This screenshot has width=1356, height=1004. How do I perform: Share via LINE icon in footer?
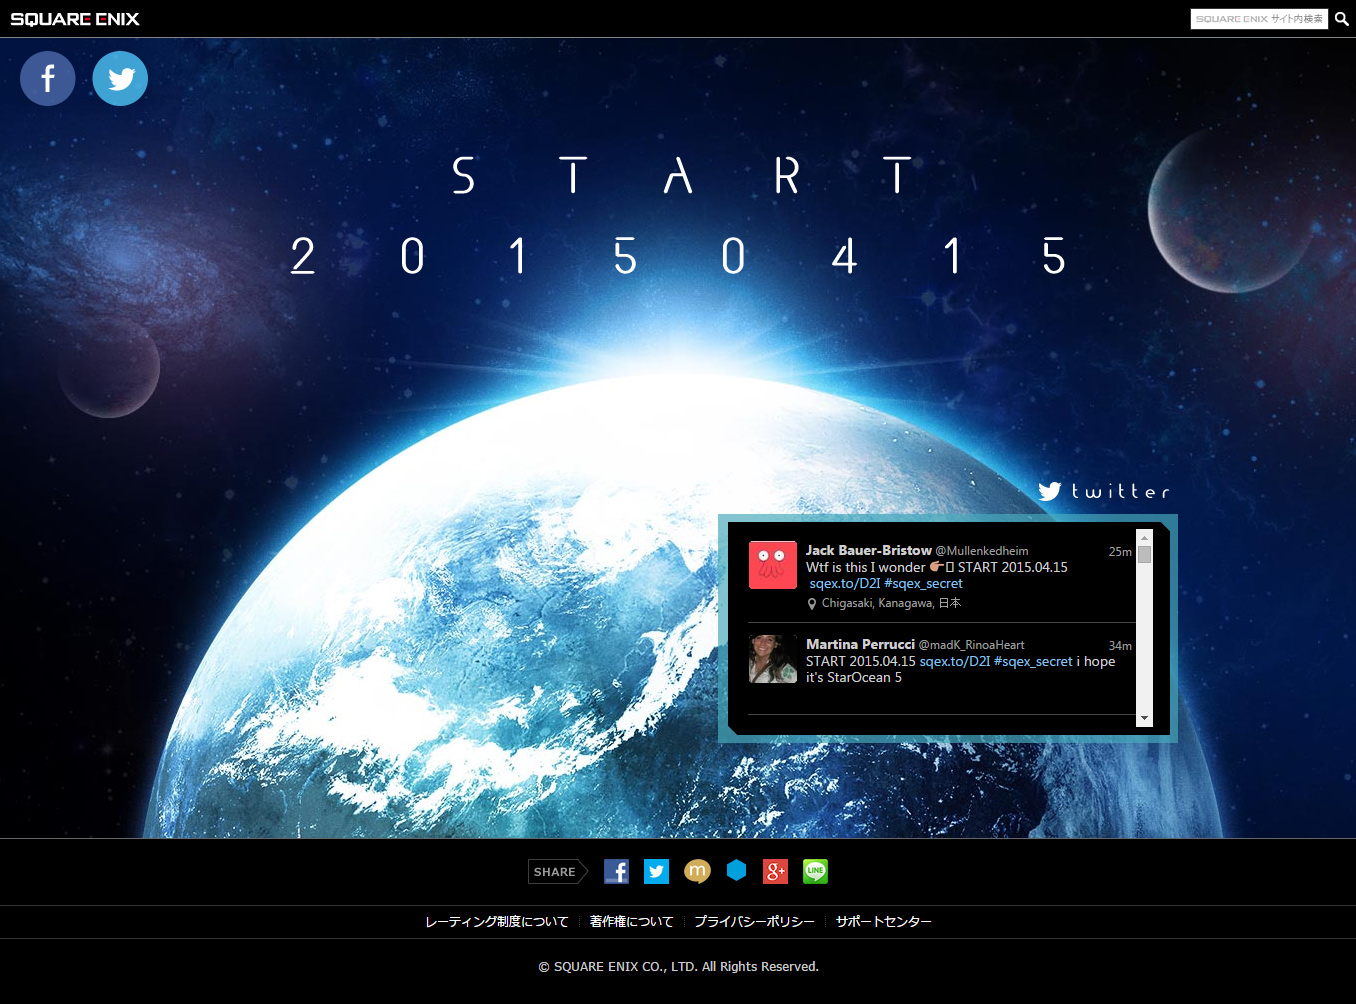tap(815, 871)
